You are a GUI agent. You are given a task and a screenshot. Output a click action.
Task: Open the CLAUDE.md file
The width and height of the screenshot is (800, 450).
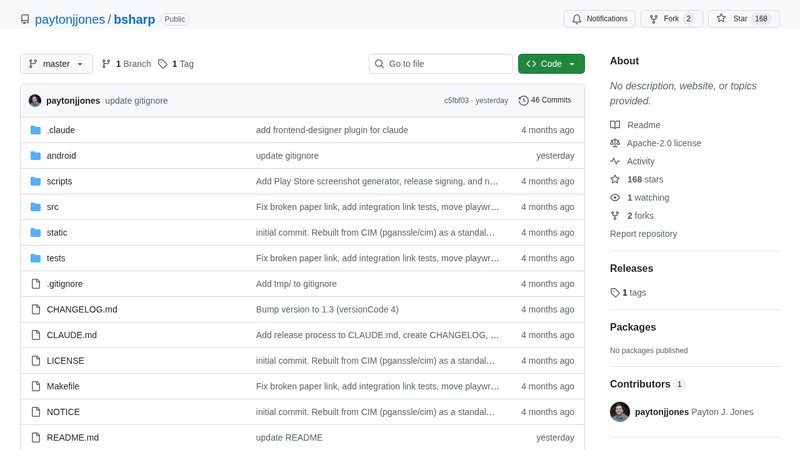coord(71,335)
